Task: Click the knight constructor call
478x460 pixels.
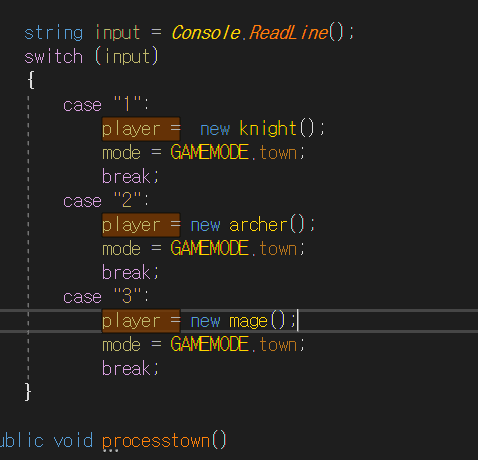Action: pyautogui.click(x=268, y=129)
